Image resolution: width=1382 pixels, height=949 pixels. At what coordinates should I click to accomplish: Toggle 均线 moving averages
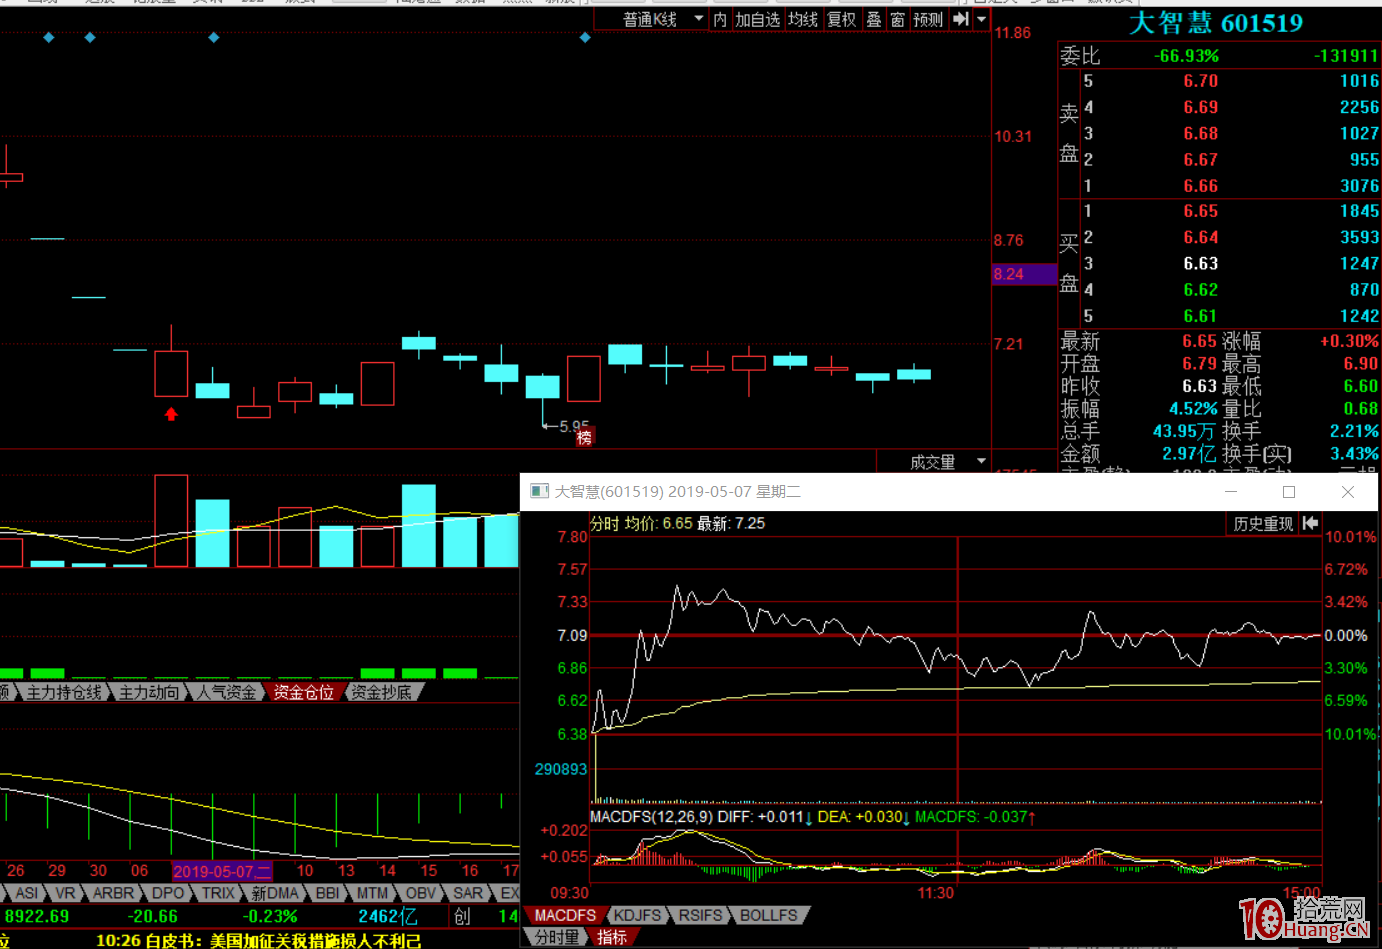pyautogui.click(x=803, y=19)
